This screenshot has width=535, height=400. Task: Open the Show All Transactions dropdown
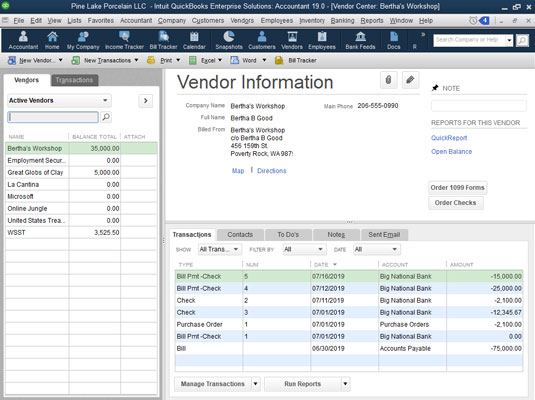pos(220,249)
